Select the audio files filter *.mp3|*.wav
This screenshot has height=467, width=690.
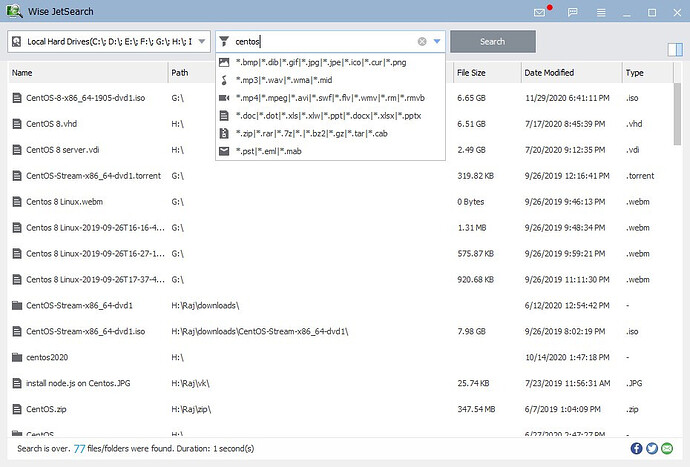click(x=330, y=80)
